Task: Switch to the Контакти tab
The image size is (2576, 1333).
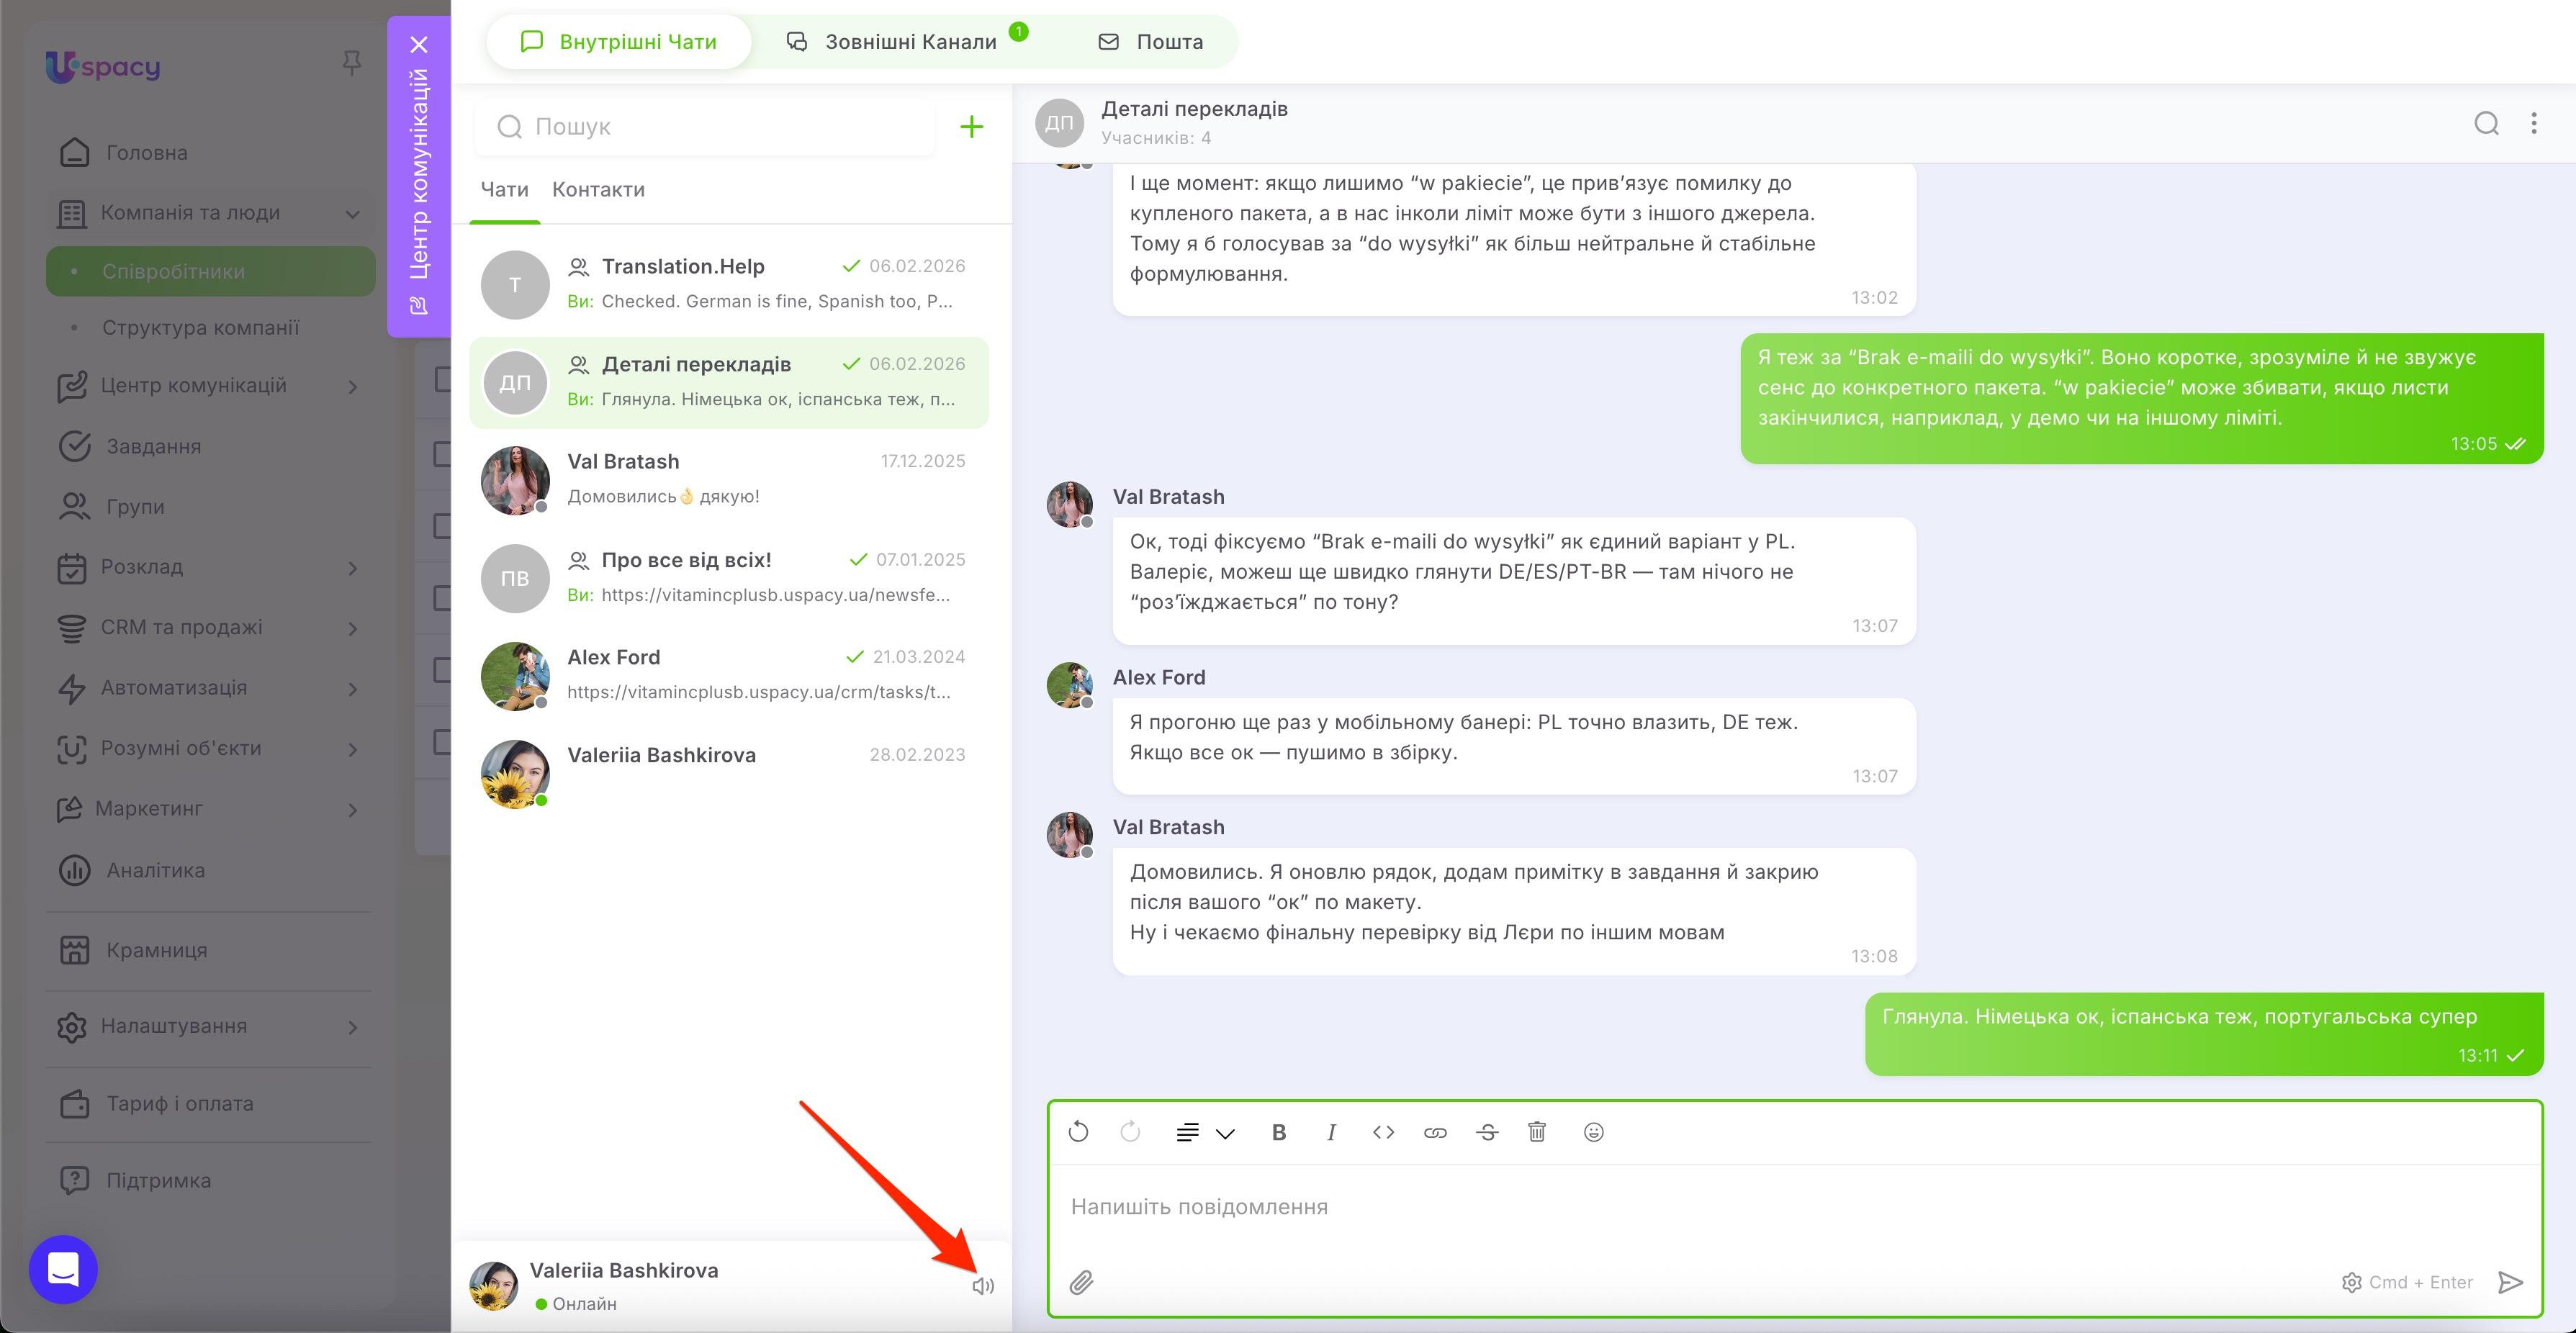Action: pyautogui.click(x=598, y=190)
